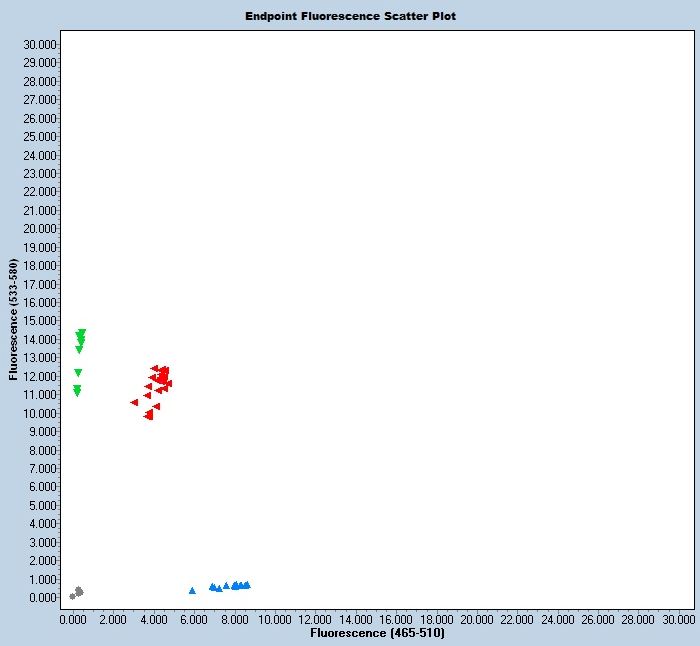This screenshot has width=700, height=646.
Task: Select the lowest green triangle near 11.000
Action: pos(77,393)
